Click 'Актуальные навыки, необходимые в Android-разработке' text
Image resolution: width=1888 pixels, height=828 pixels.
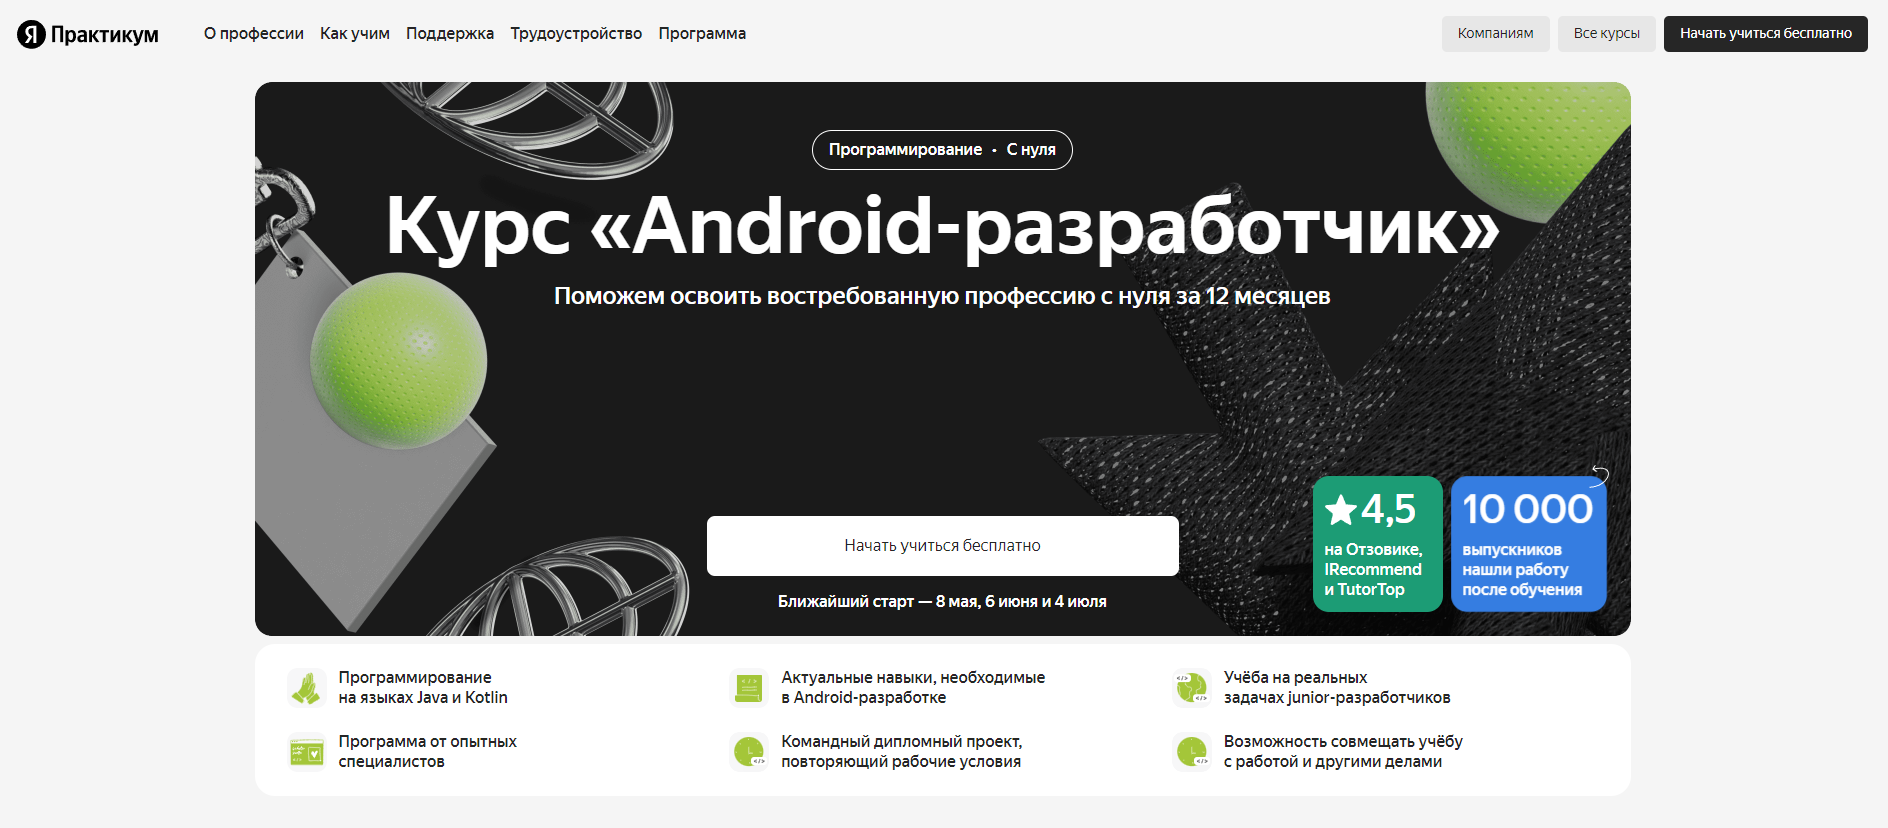click(x=913, y=688)
